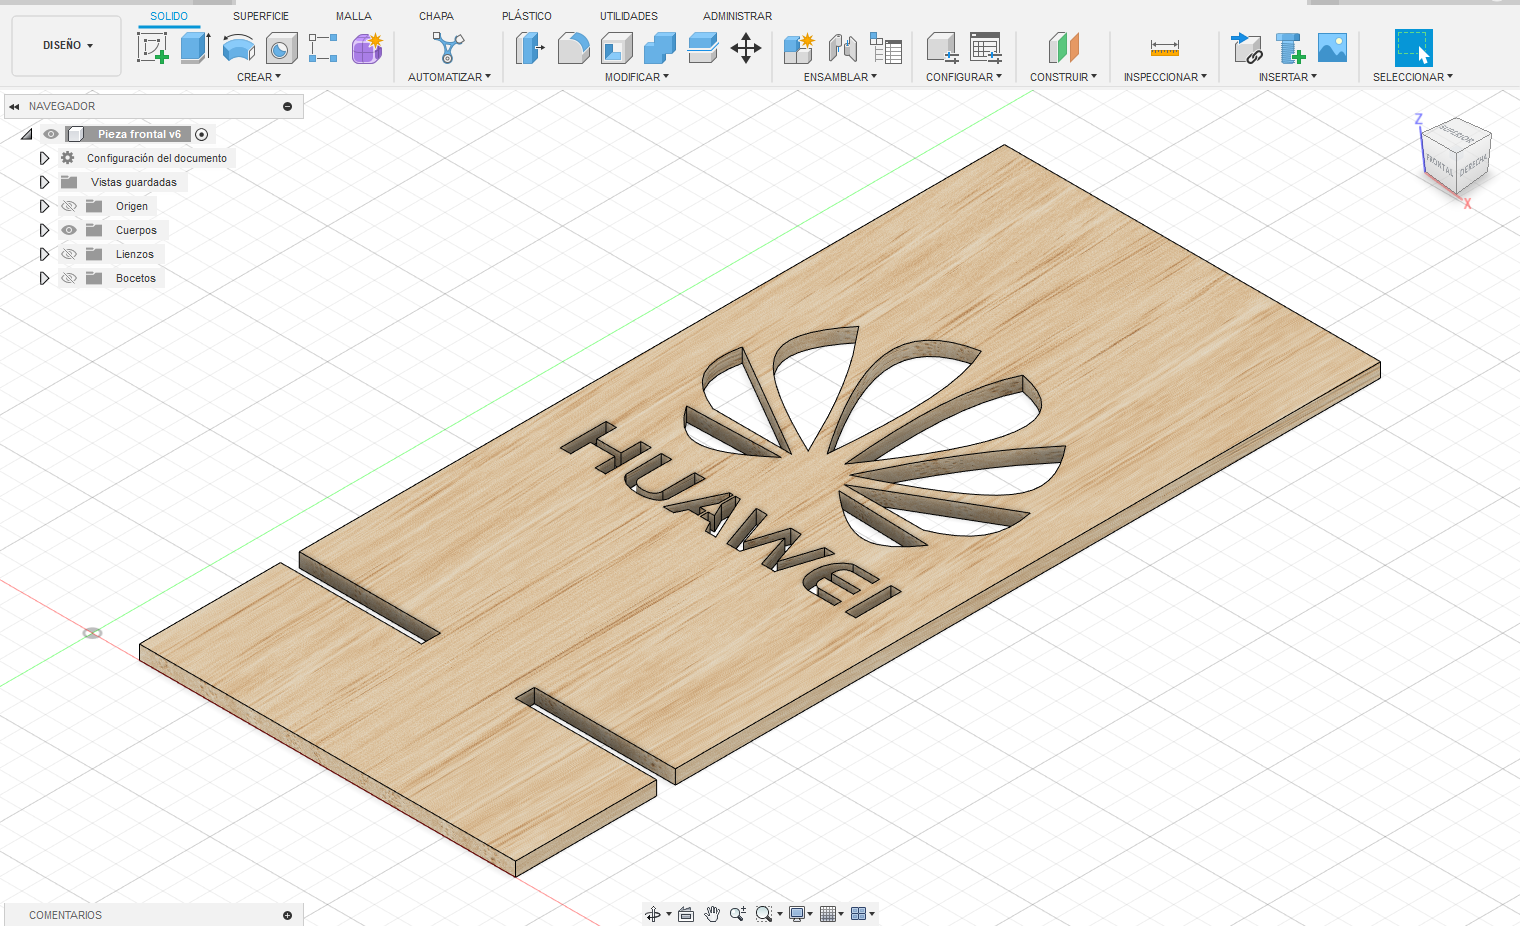
Task: Select the Combine bodies tool
Action: pyautogui.click(x=659, y=48)
